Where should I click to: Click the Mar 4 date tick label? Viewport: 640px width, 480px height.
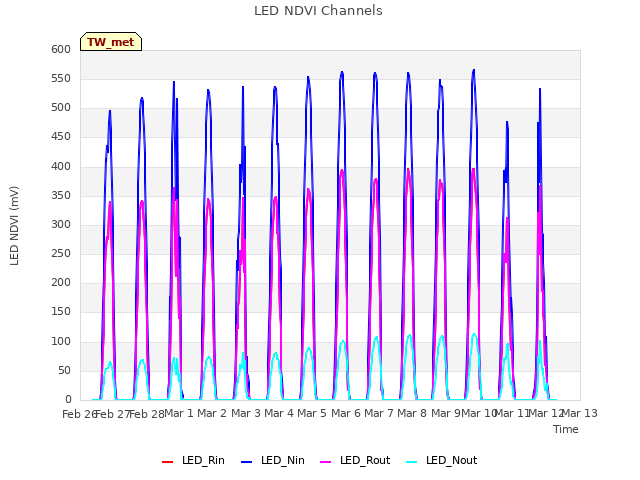279,413
